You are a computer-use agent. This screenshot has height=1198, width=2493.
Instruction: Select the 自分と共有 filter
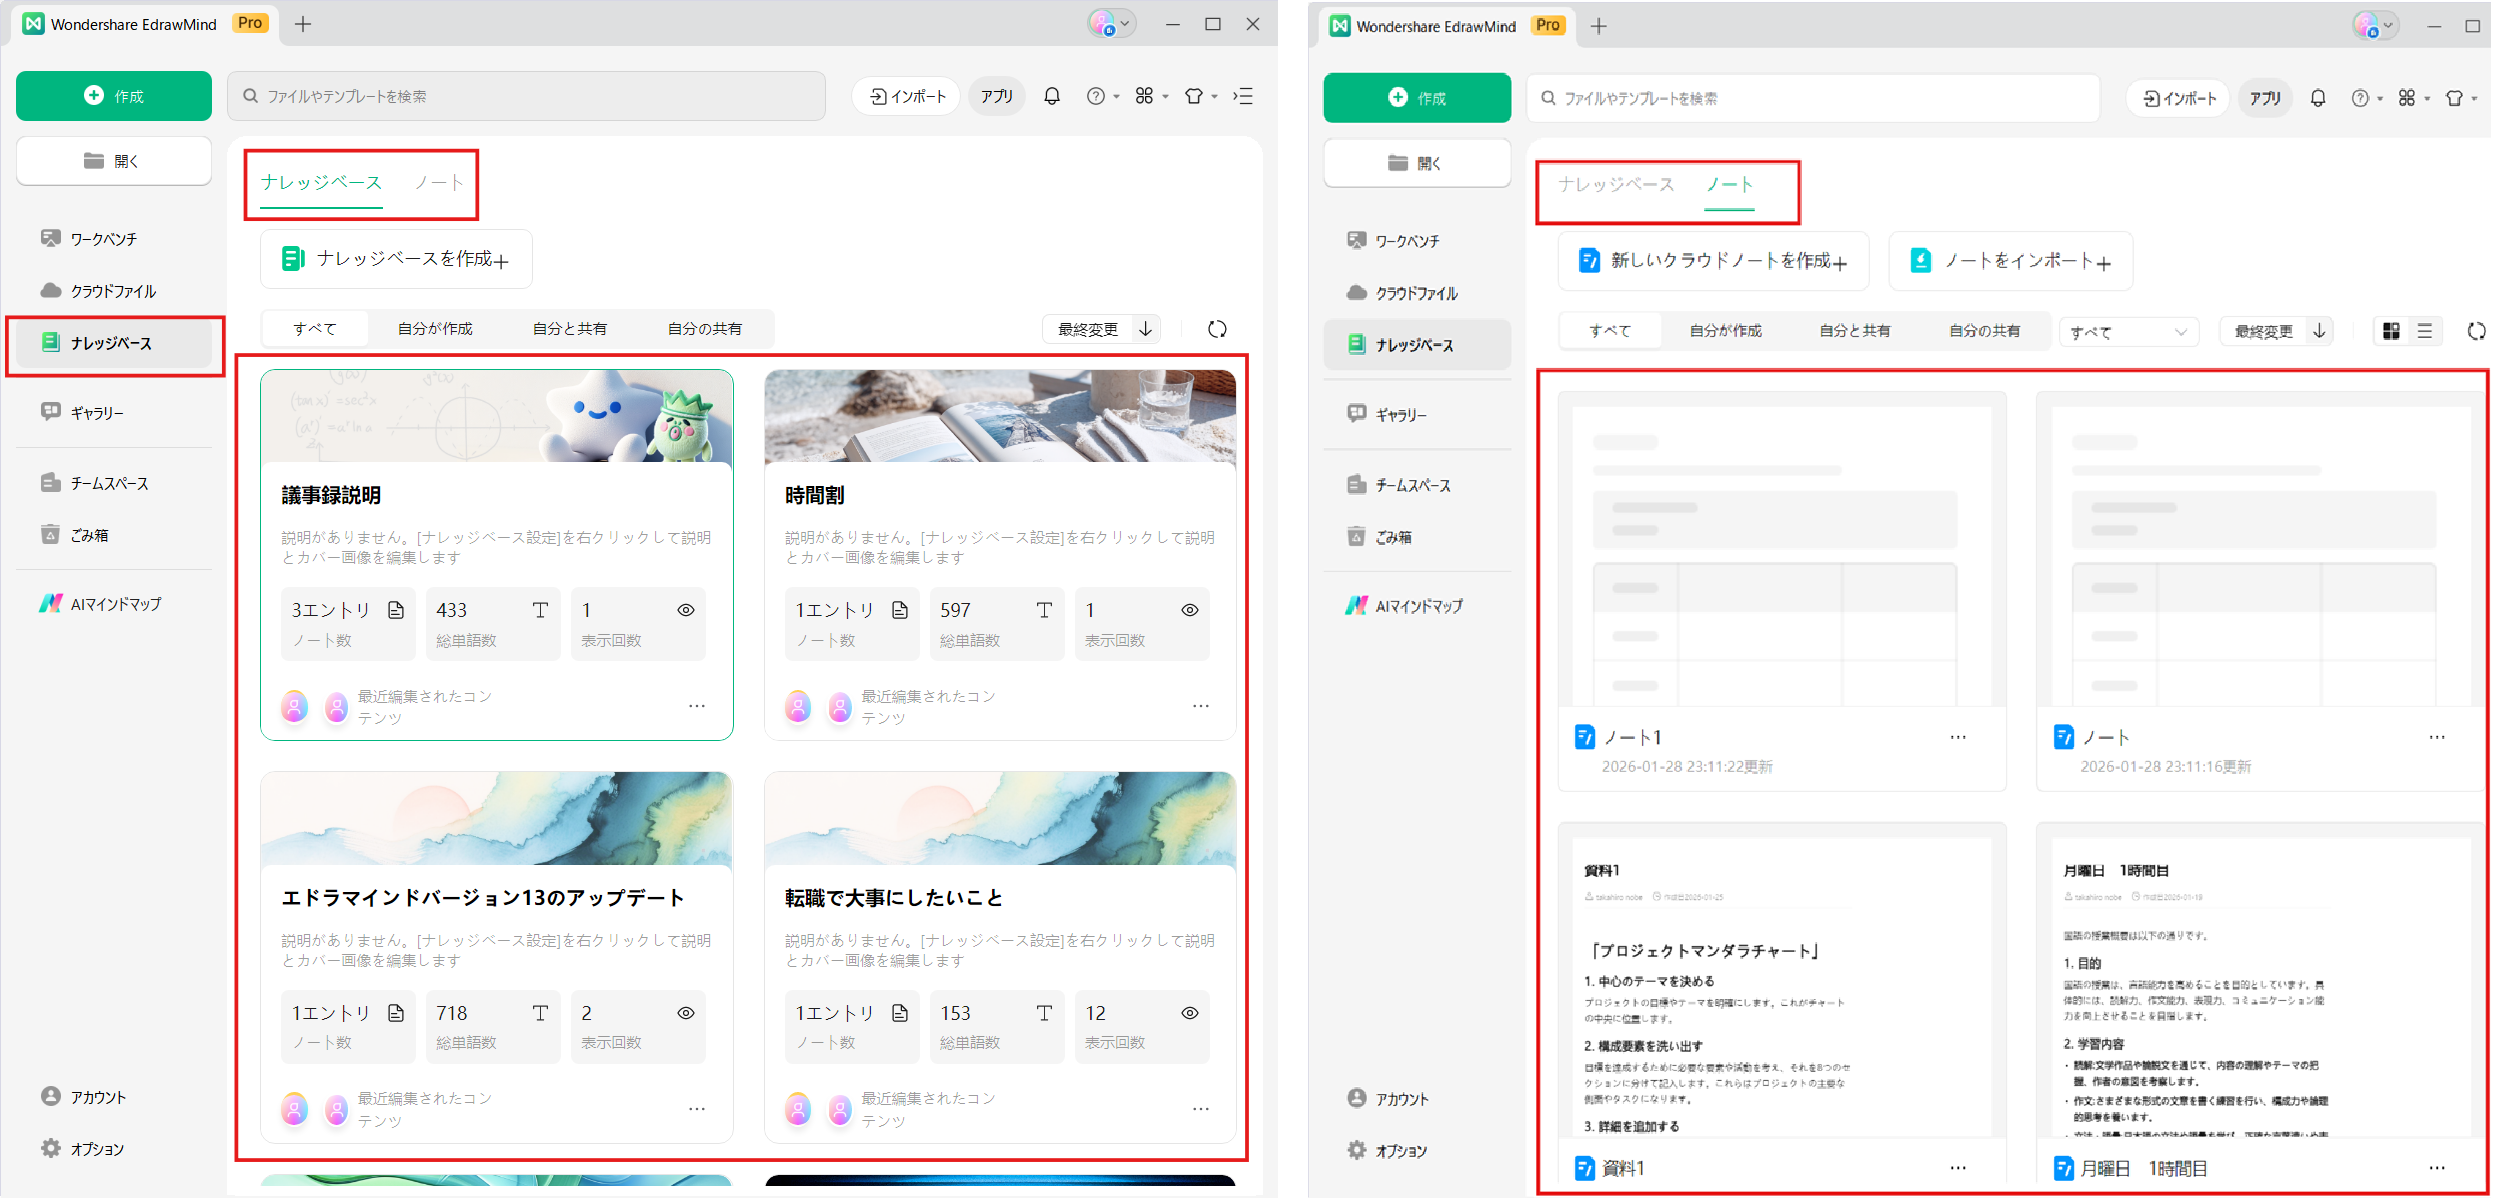(x=570, y=328)
